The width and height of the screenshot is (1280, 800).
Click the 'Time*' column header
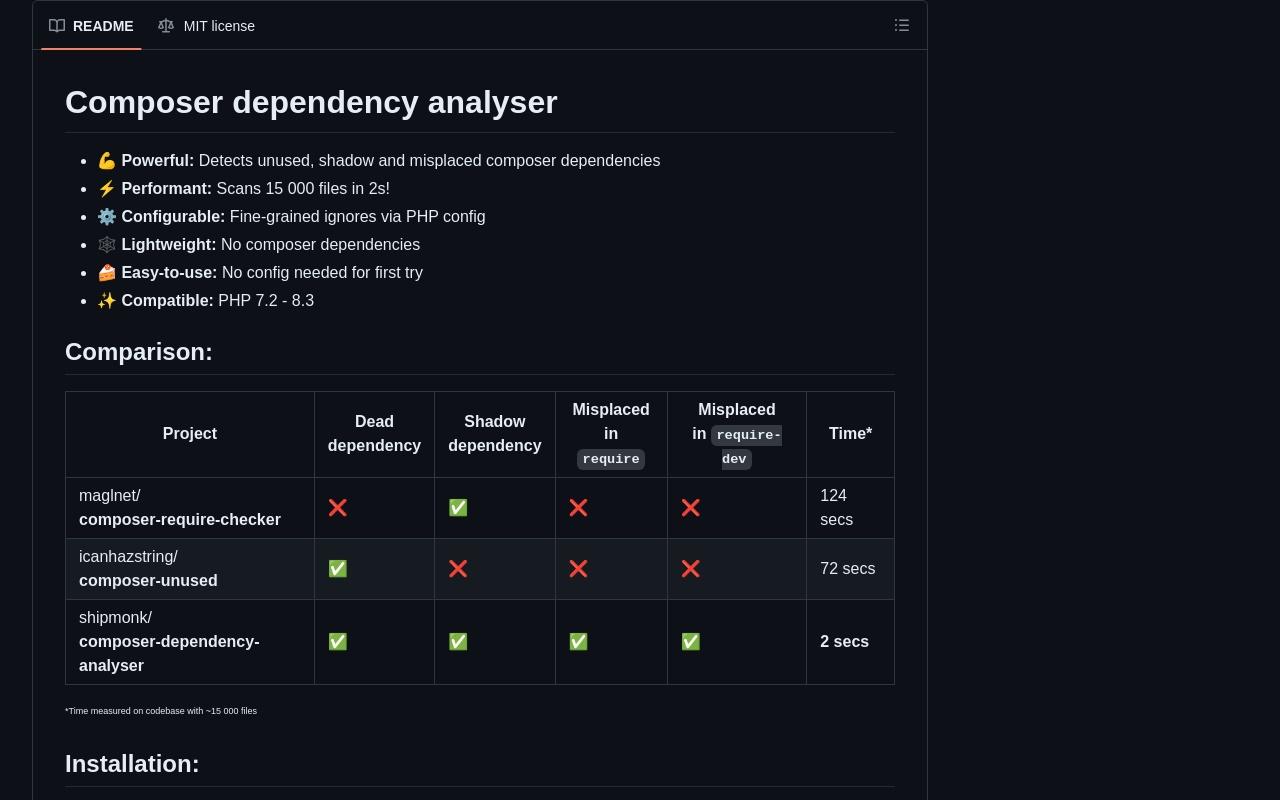tap(850, 434)
